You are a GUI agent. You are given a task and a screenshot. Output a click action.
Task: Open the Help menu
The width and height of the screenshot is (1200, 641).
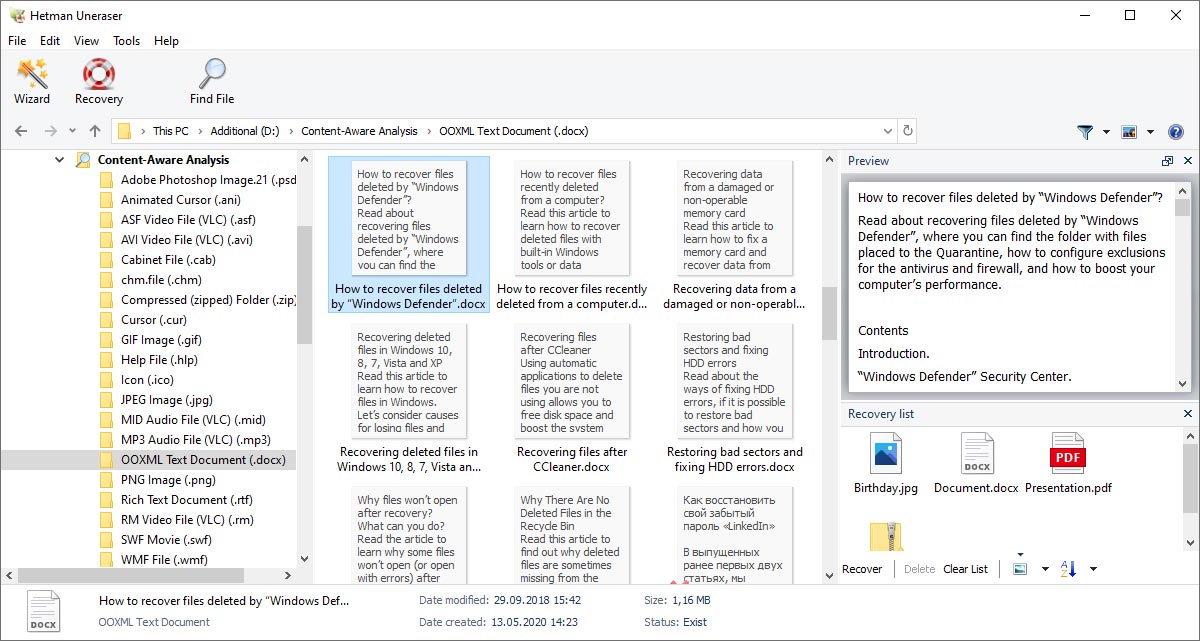point(166,41)
